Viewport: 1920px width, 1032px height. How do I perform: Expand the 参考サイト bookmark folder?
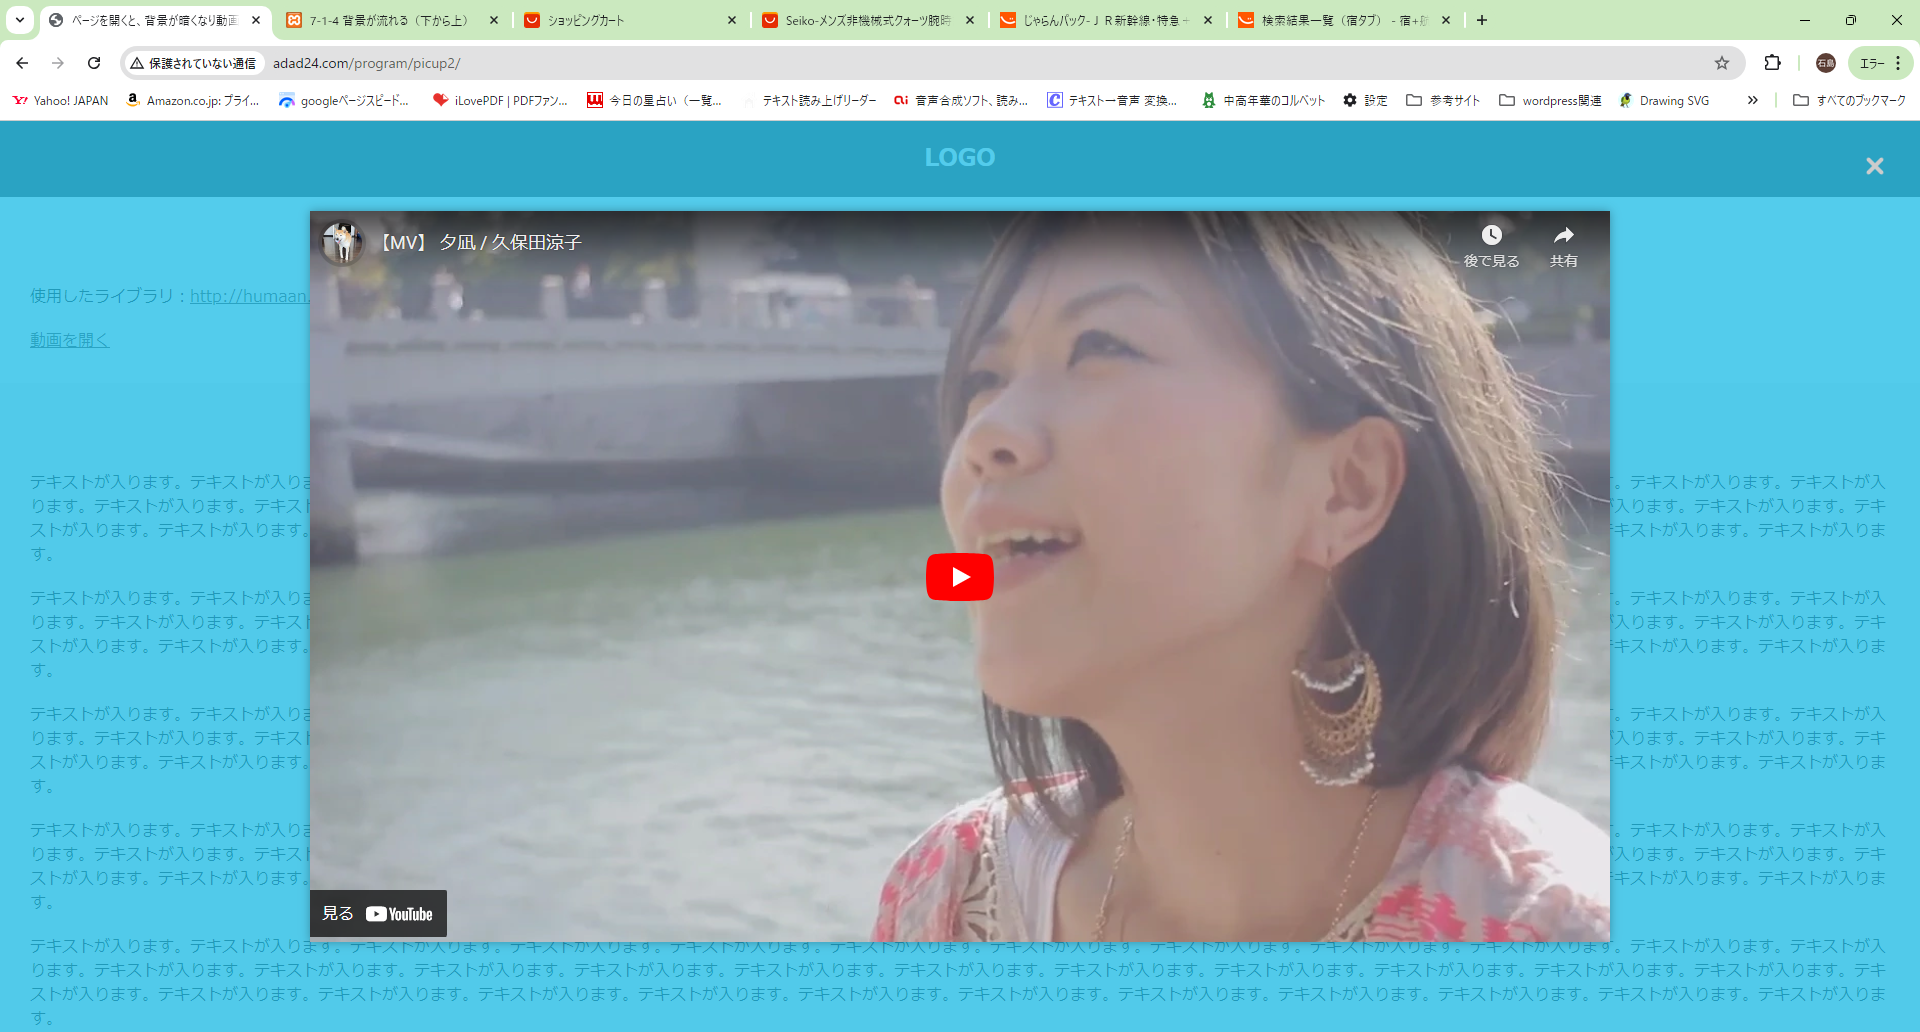(1442, 100)
